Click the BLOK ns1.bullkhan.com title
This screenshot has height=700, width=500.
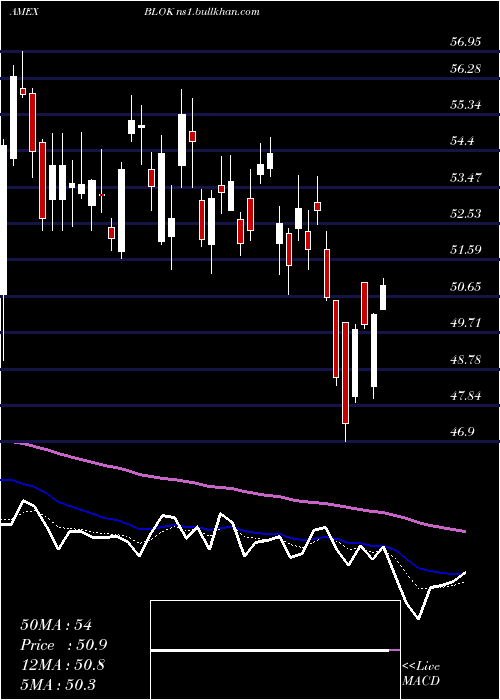click(202, 12)
